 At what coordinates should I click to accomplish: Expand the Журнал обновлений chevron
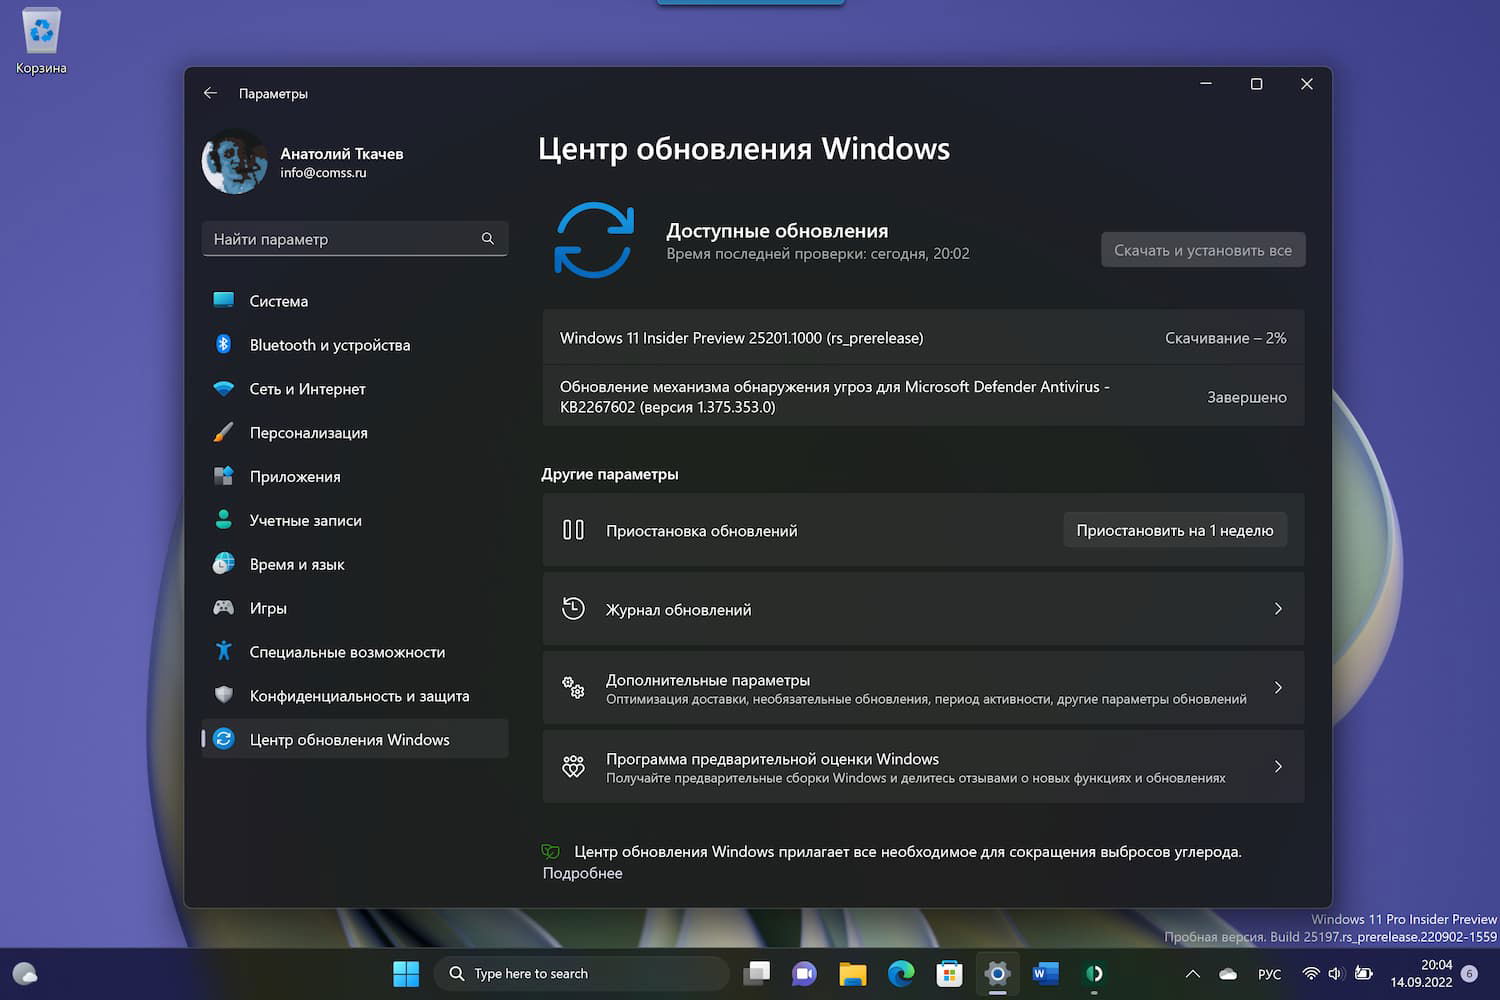click(1278, 608)
